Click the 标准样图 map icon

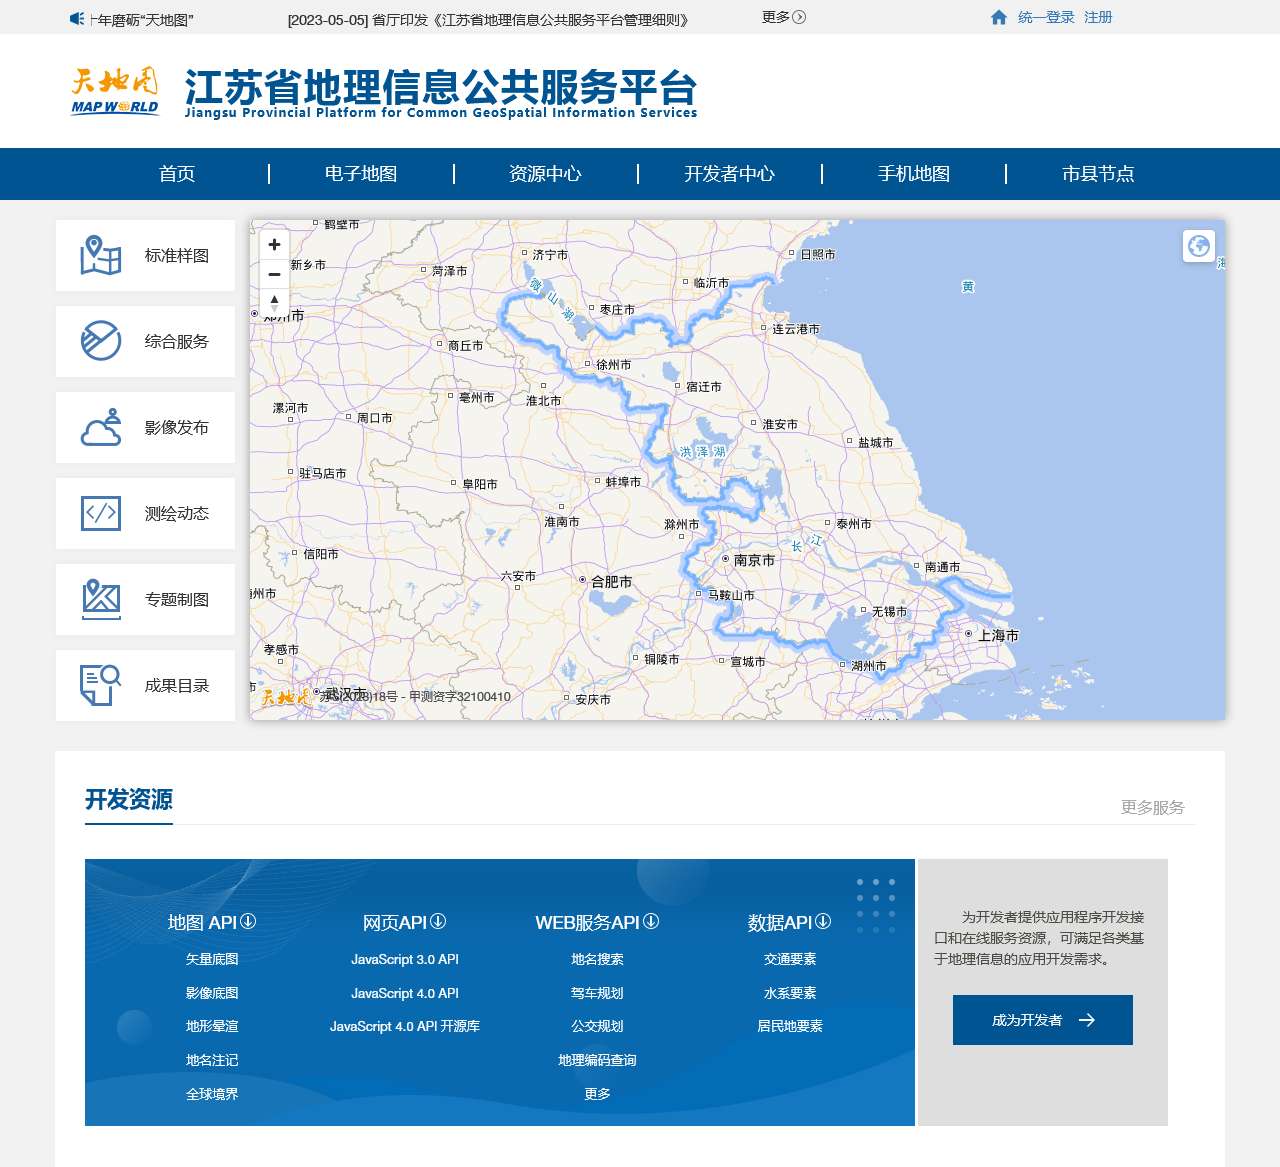(101, 256)
